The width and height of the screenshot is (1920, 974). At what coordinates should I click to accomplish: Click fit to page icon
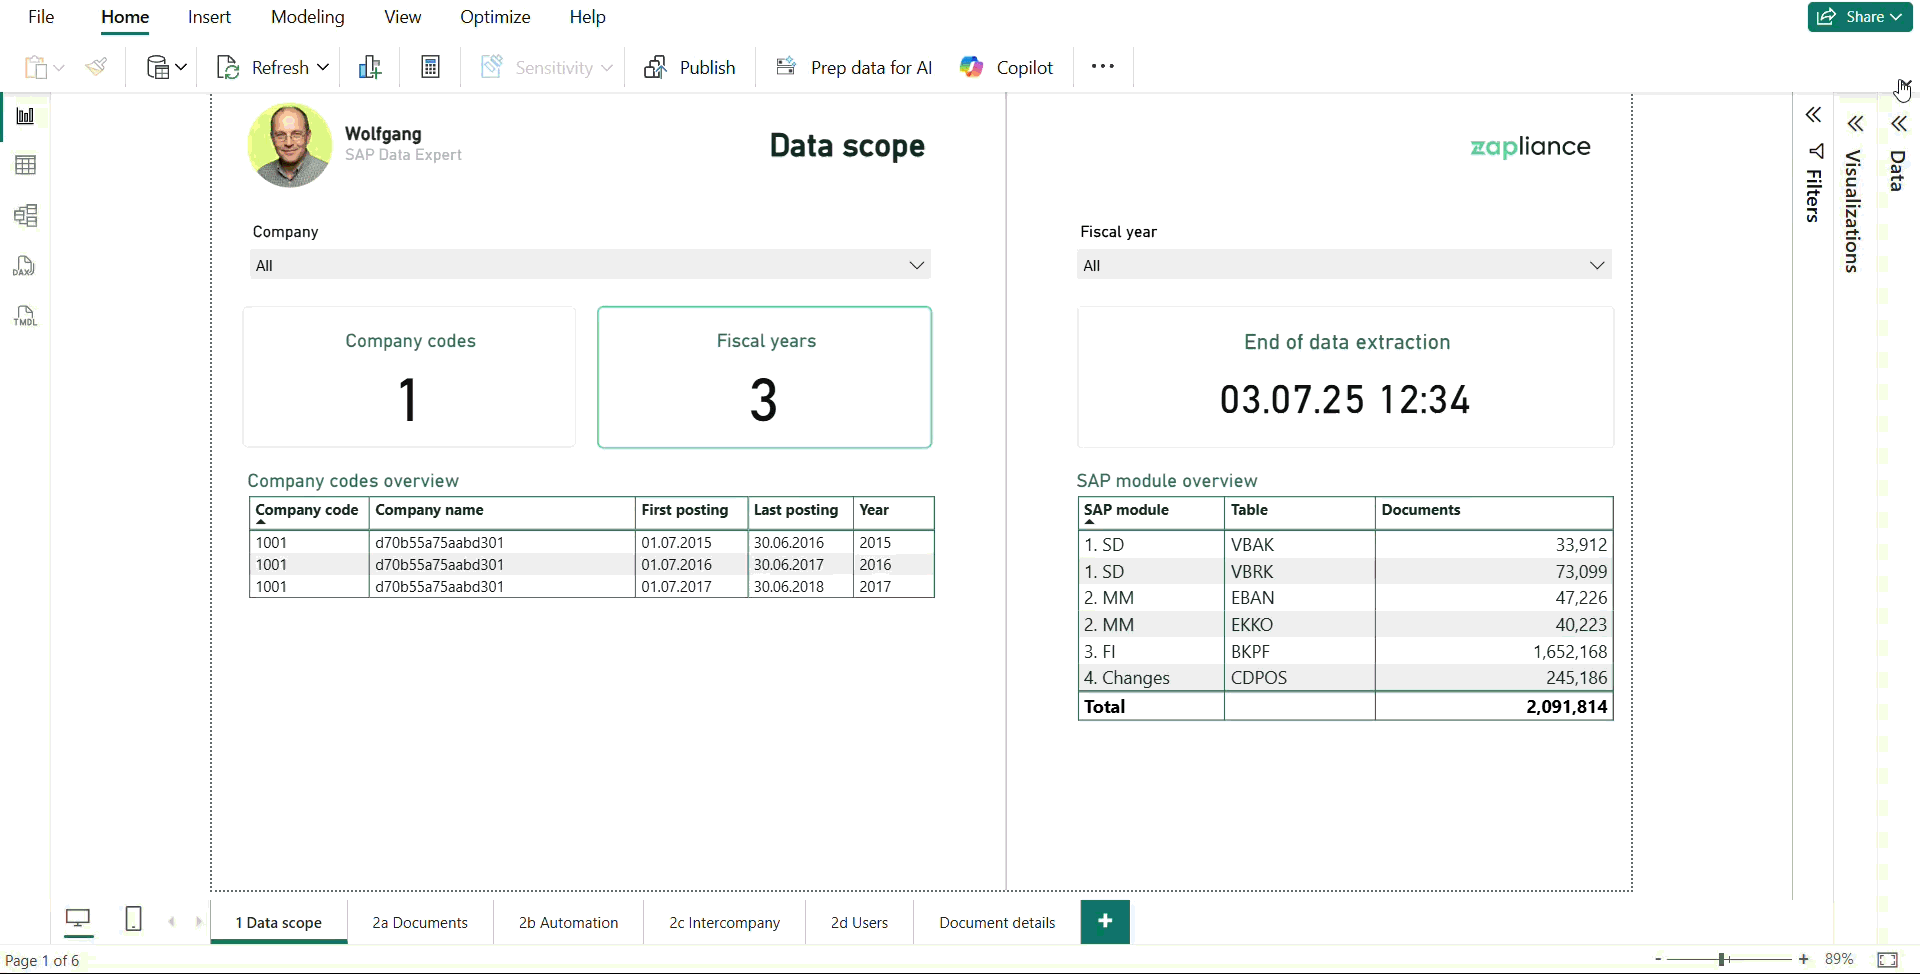(1887, 959)
